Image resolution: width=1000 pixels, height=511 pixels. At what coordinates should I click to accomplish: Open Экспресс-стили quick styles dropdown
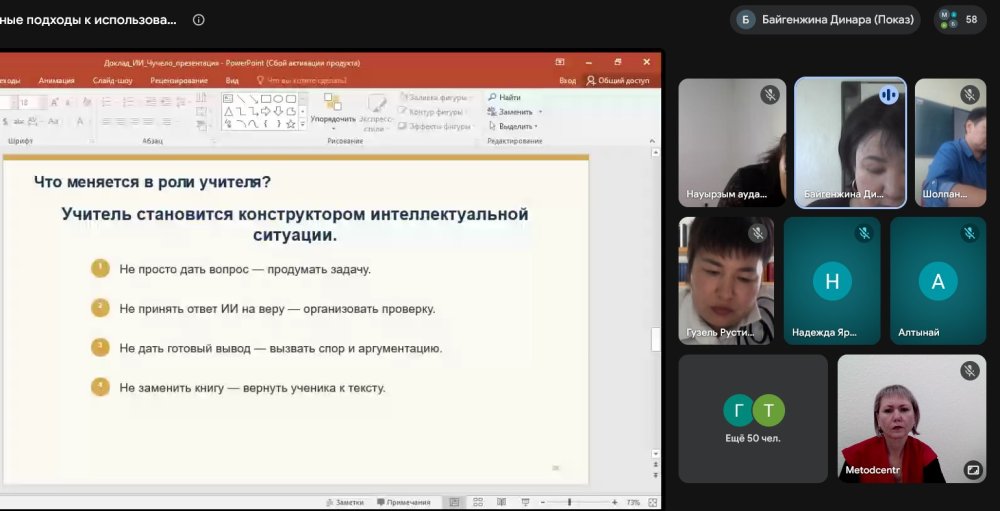[376, 112]
